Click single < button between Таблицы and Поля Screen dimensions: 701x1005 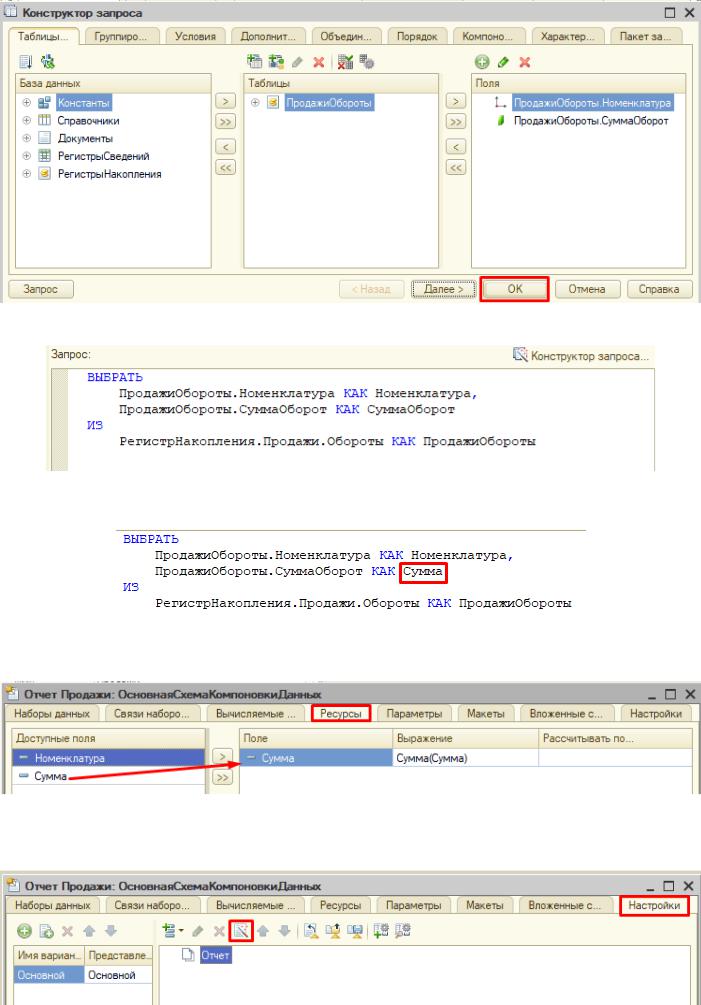click(x=456, y=147)
